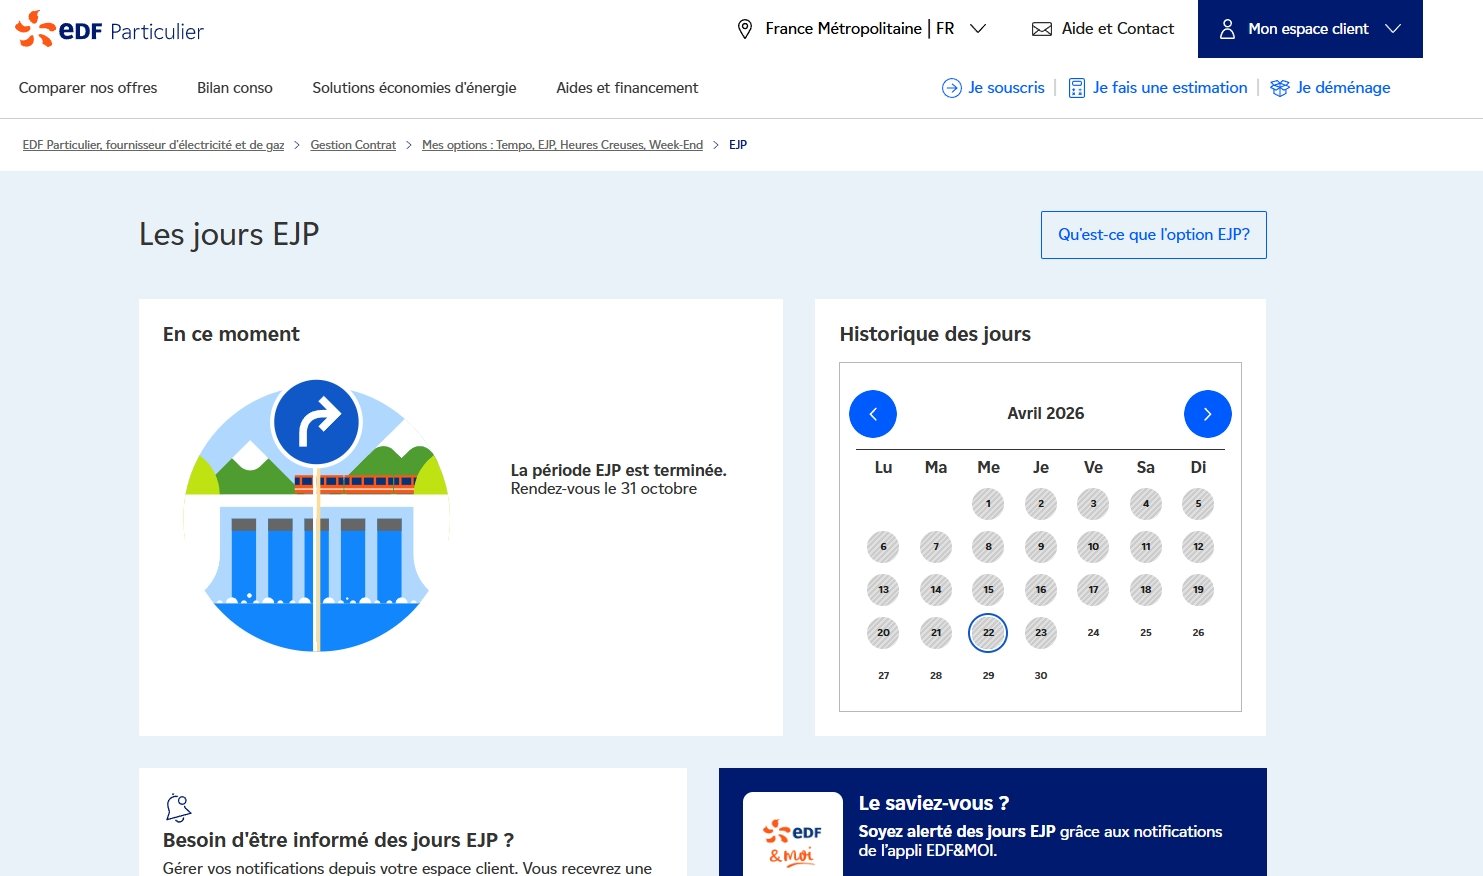Select day 22 in the calendar
The image size is (1483, 876).
click(x=988, y=633)
